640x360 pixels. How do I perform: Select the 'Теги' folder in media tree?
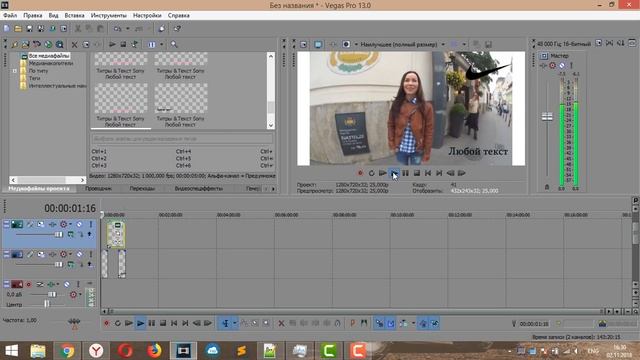(34, 78)
